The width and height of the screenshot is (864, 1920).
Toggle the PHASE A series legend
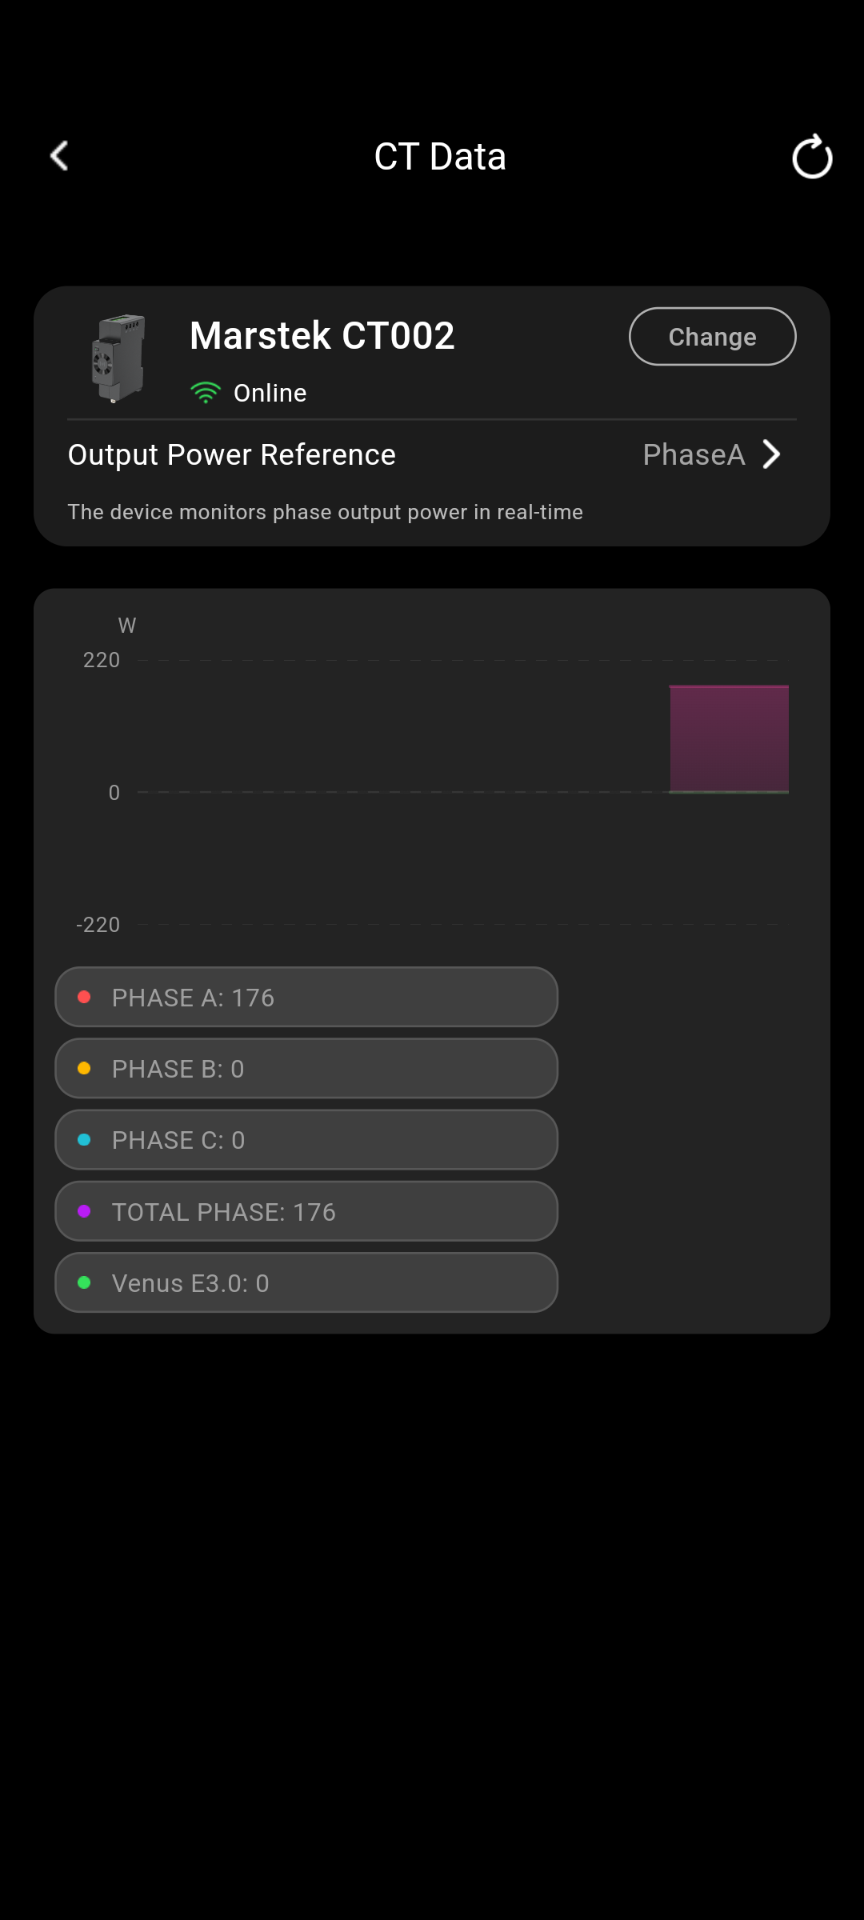tap(306, 997)
